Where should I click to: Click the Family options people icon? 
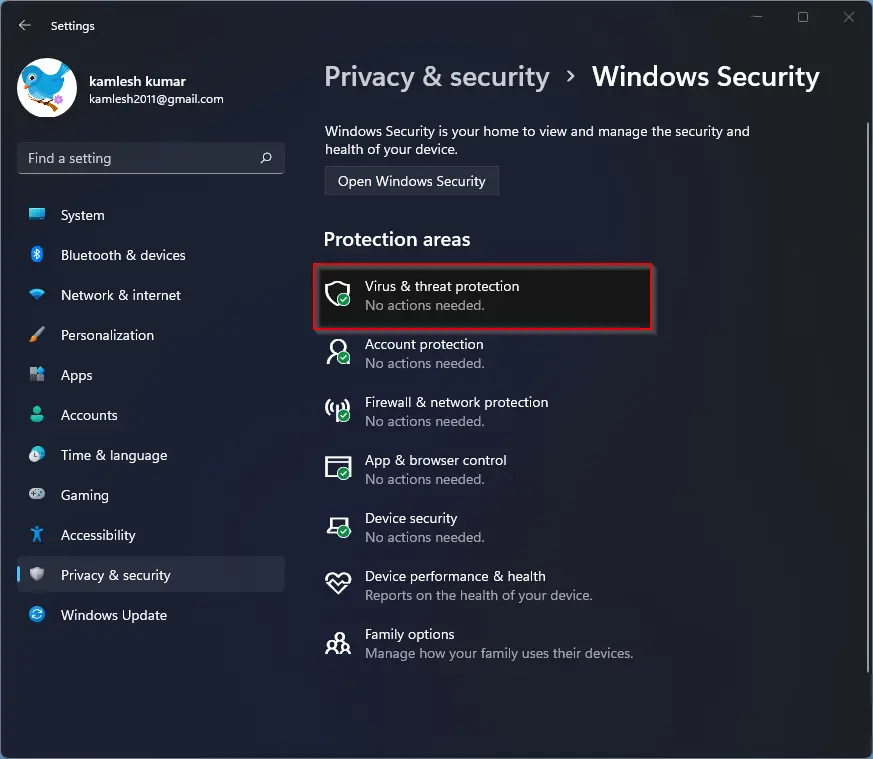point(337,643)
